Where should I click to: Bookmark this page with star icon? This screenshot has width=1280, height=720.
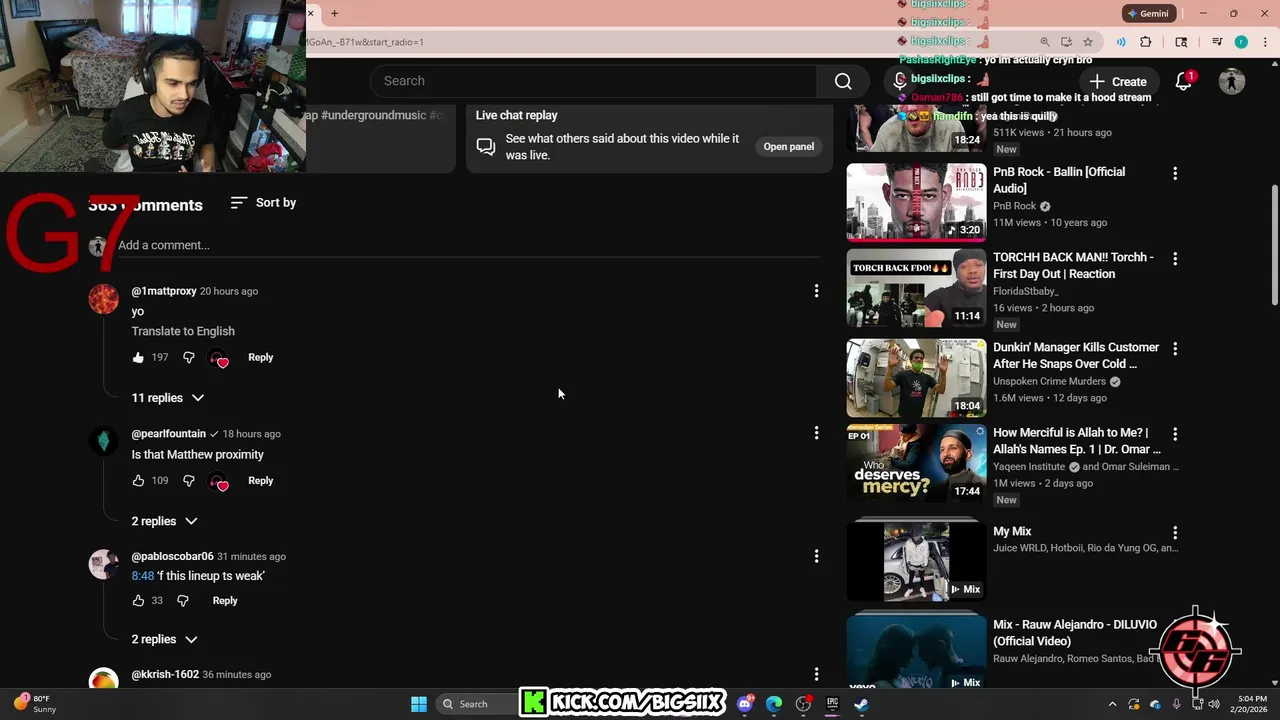1088,42
